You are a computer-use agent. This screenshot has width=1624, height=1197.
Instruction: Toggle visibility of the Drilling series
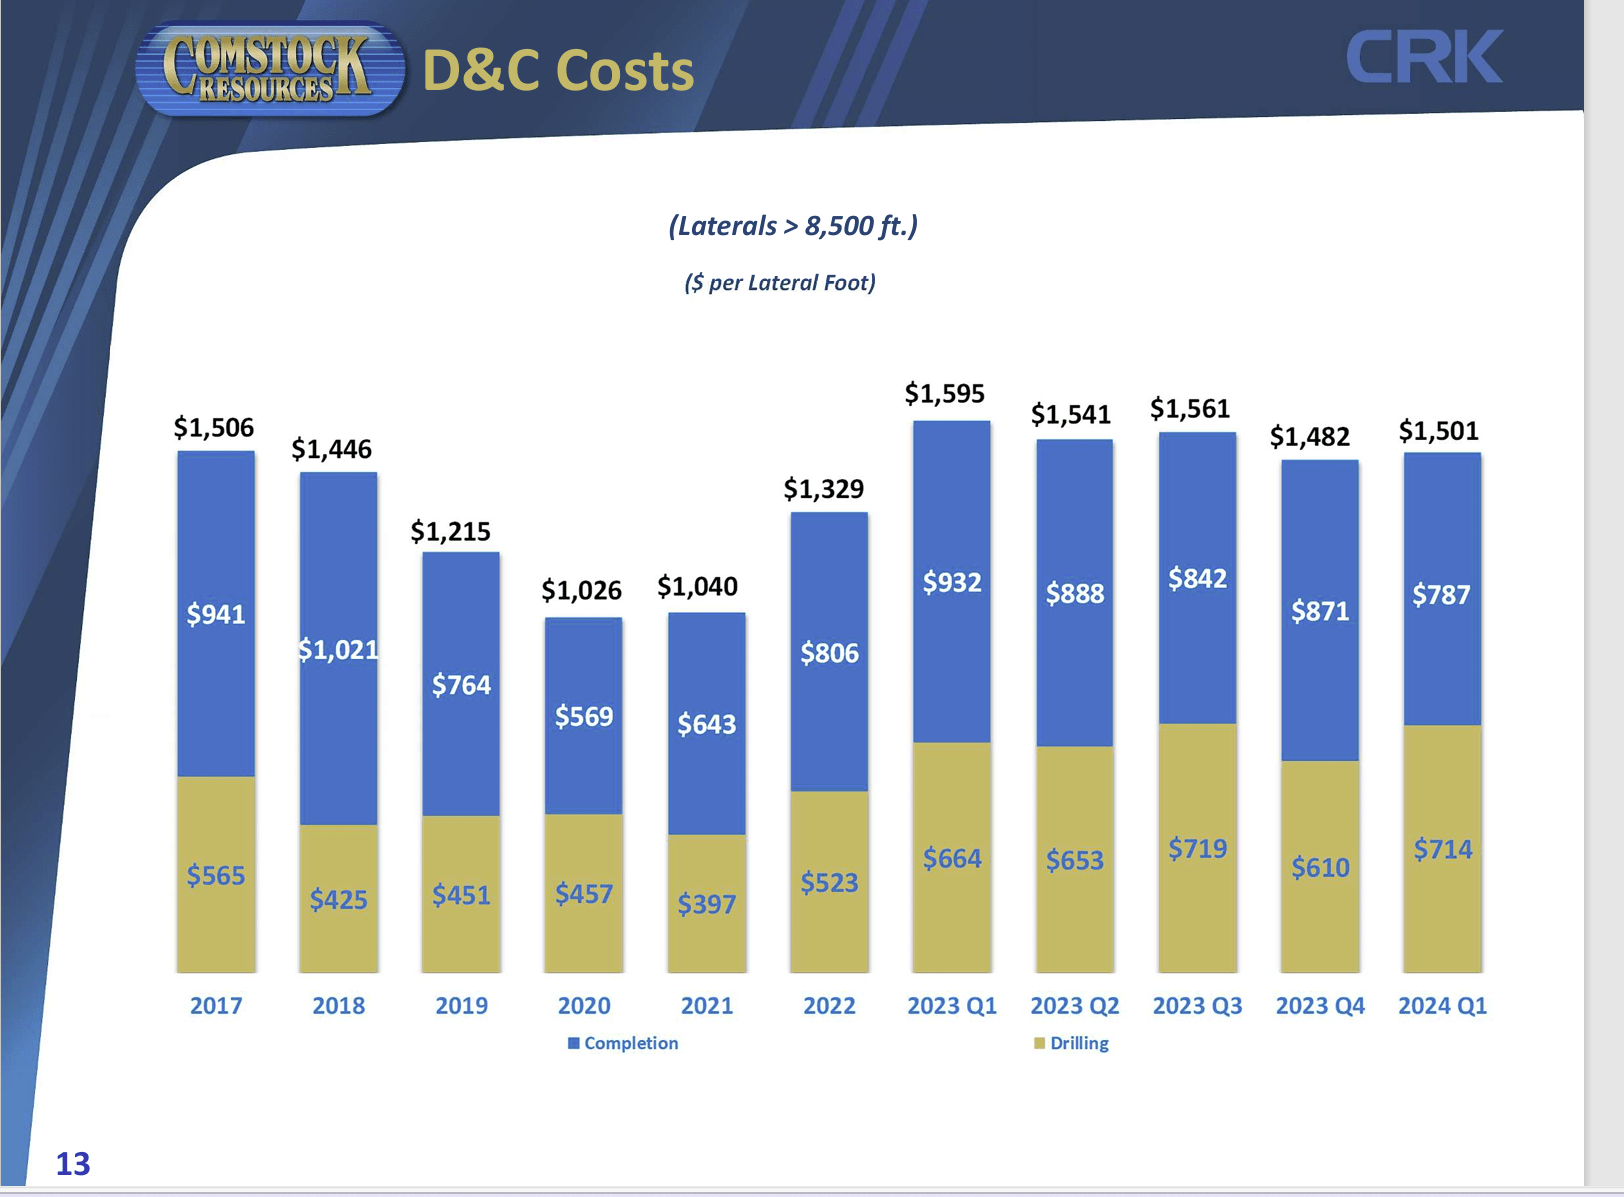pos(1078,1043)
